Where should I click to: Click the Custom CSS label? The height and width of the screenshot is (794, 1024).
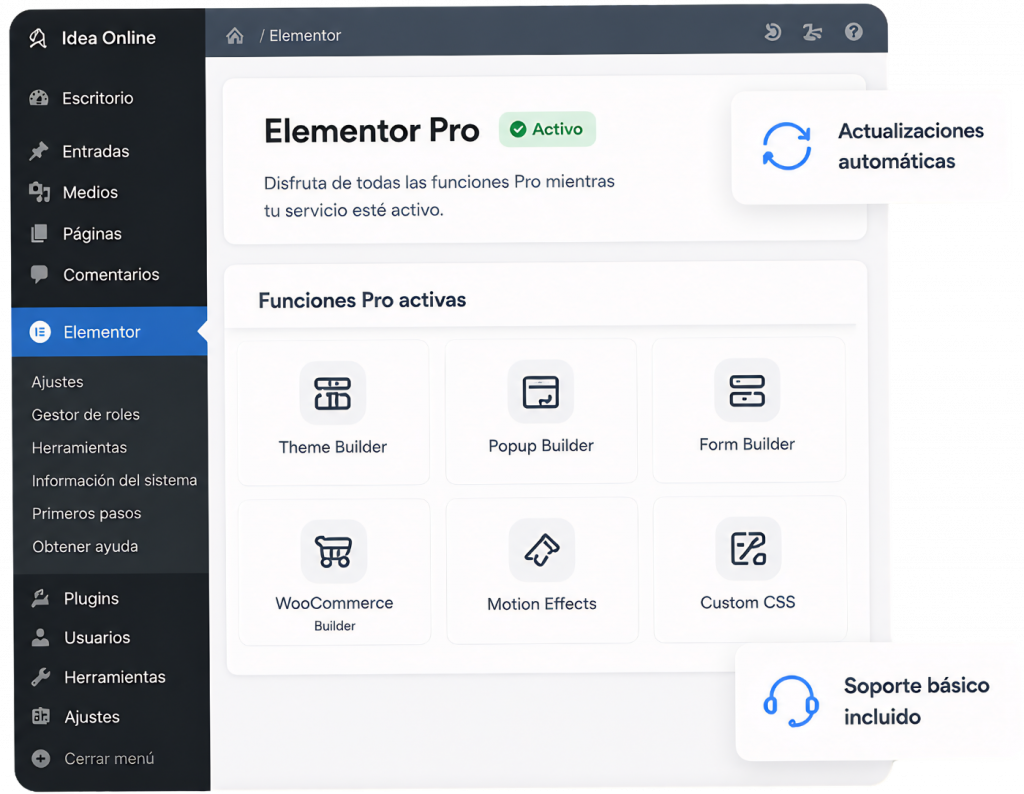[748, 602]
